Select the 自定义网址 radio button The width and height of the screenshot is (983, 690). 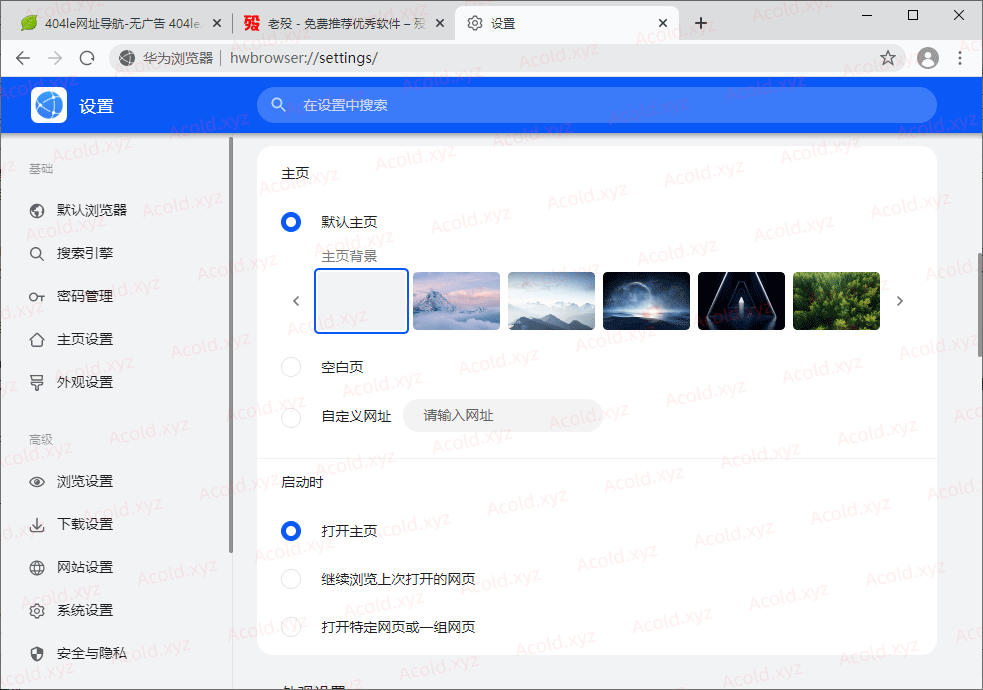(x=291, y=417)
